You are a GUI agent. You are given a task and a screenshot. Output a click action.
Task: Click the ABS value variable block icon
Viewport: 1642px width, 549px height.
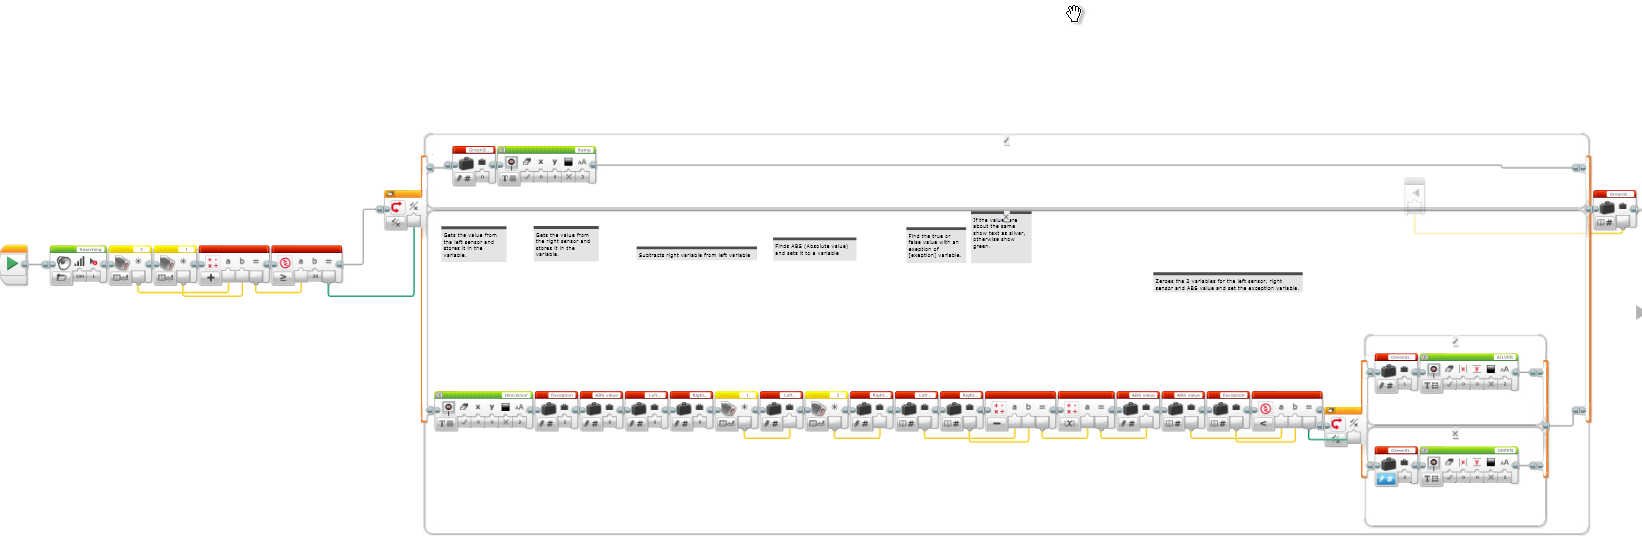click(593, 408)
